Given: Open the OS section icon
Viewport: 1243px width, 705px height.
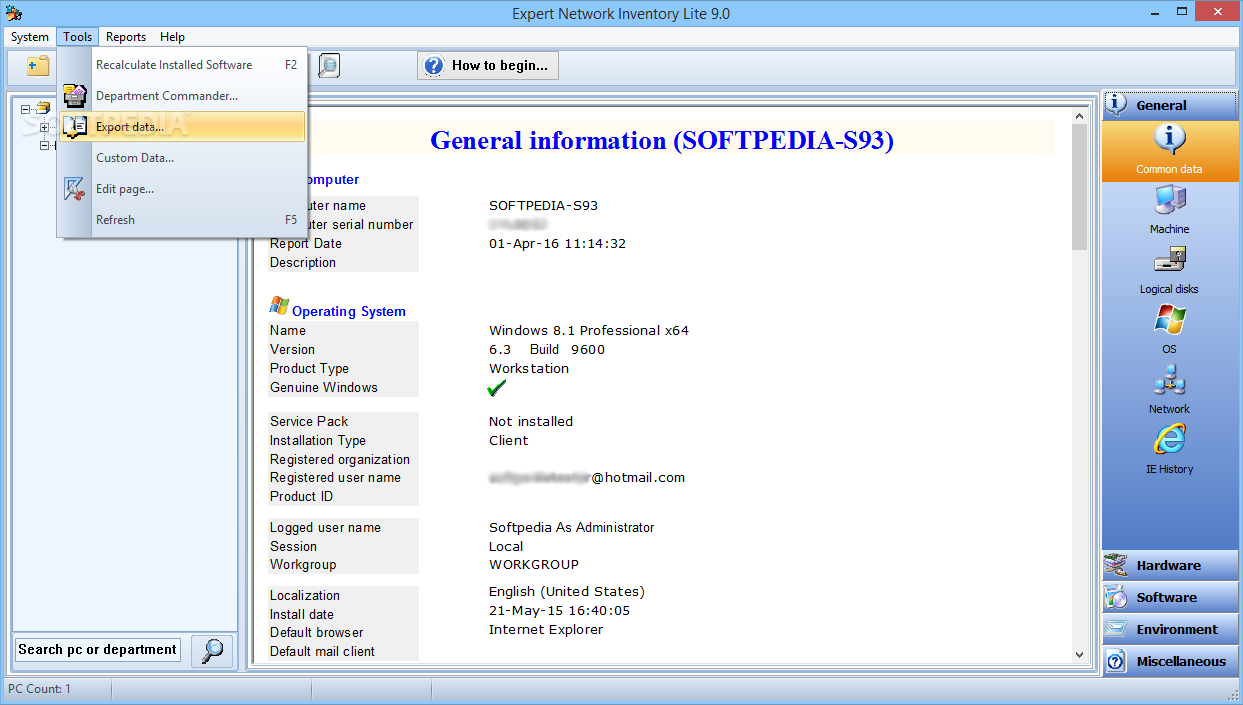Looking at the screenshot, I should click(x=1169, y=320).
